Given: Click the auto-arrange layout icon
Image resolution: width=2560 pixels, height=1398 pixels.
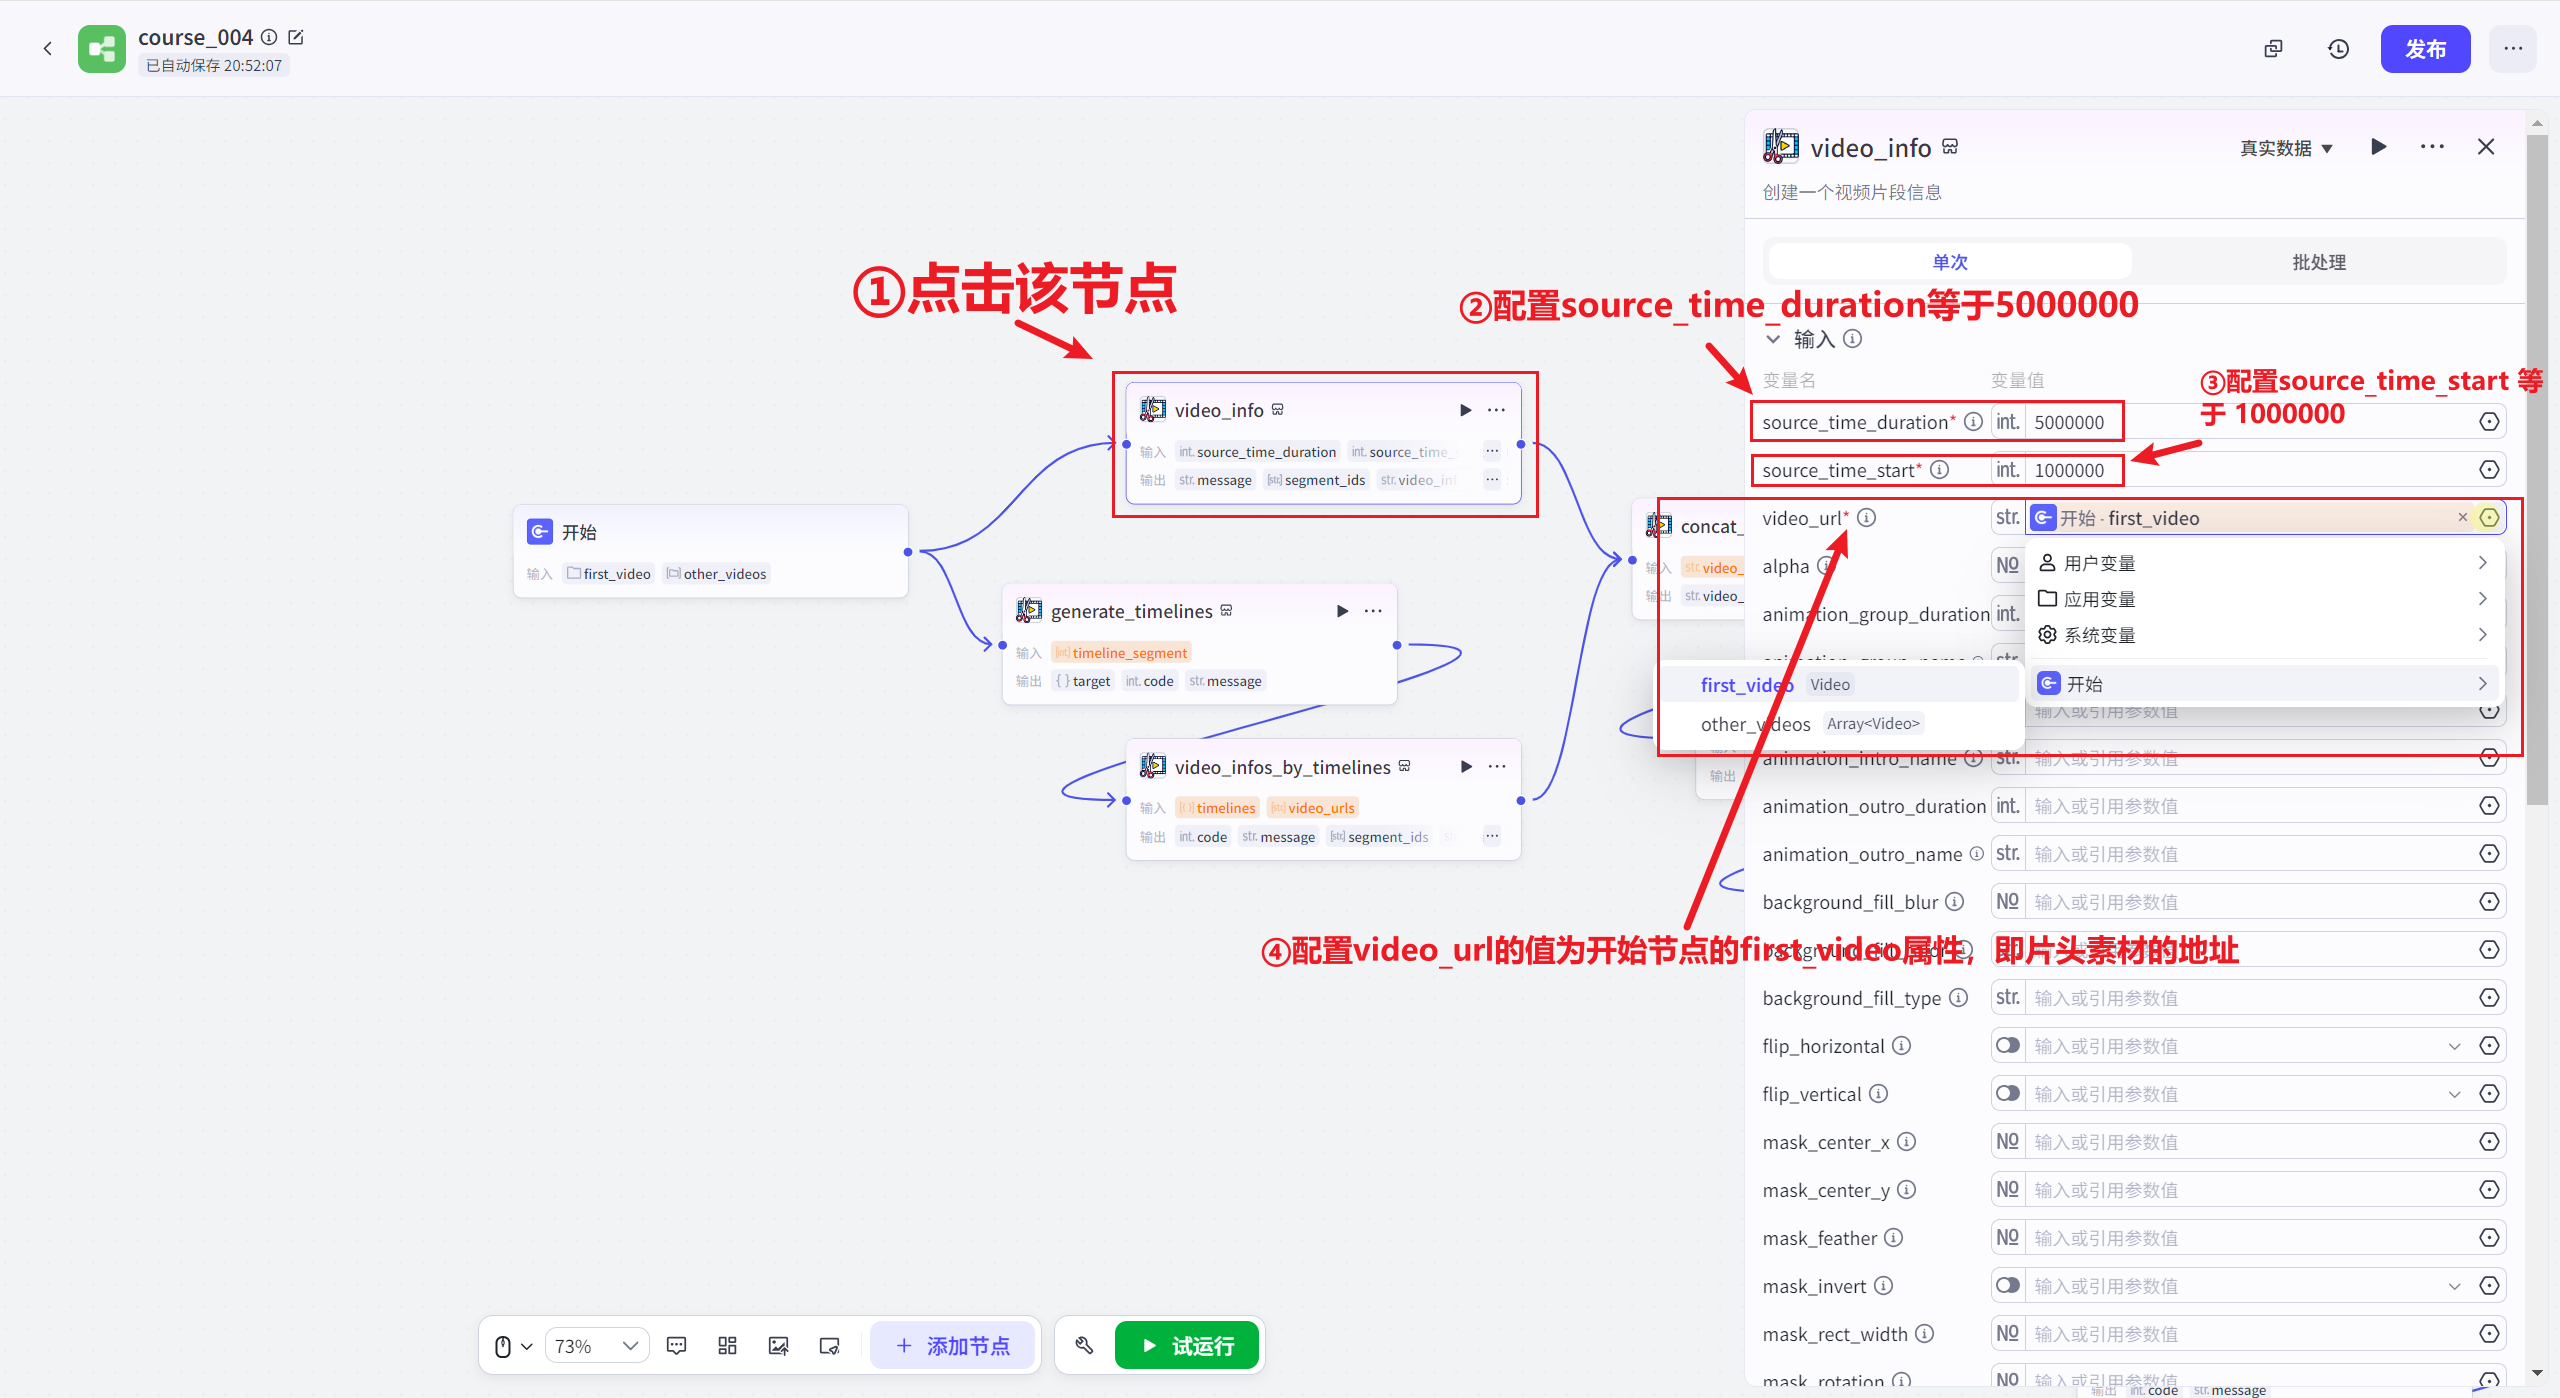Looking at the screenshot, I should 727,1345.
